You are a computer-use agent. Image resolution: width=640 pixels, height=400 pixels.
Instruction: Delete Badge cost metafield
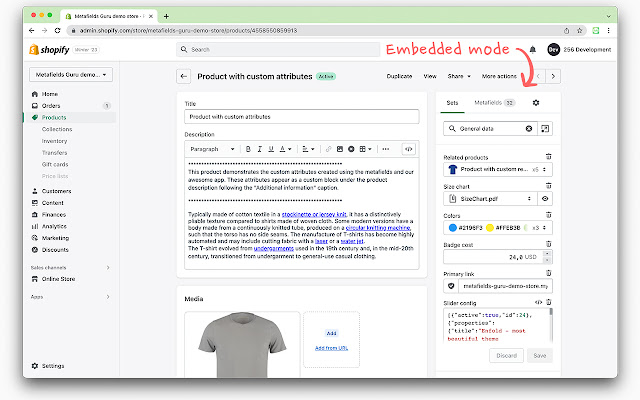click(x=549, y=244)
